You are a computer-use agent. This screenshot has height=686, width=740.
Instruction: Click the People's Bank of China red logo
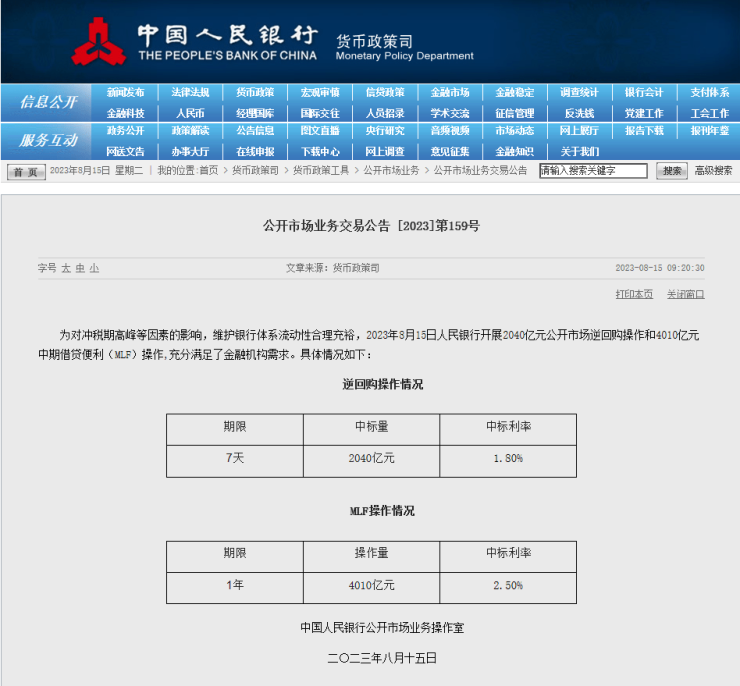point(98,42)
